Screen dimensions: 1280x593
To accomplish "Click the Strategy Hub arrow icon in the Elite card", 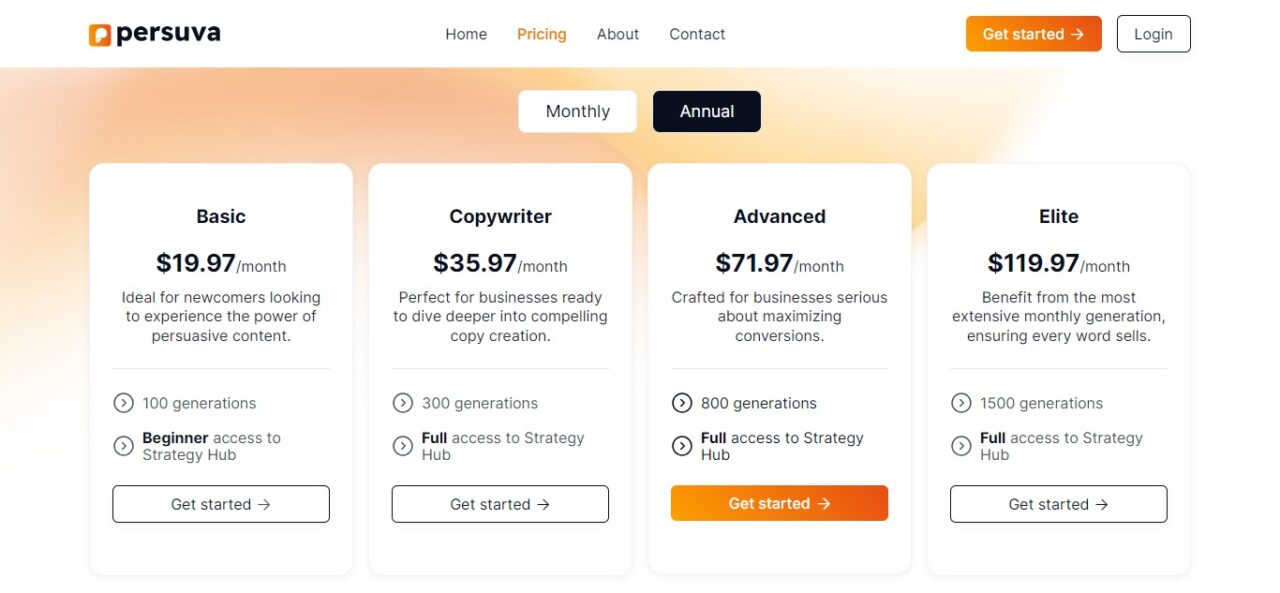I will coord(961,446).
